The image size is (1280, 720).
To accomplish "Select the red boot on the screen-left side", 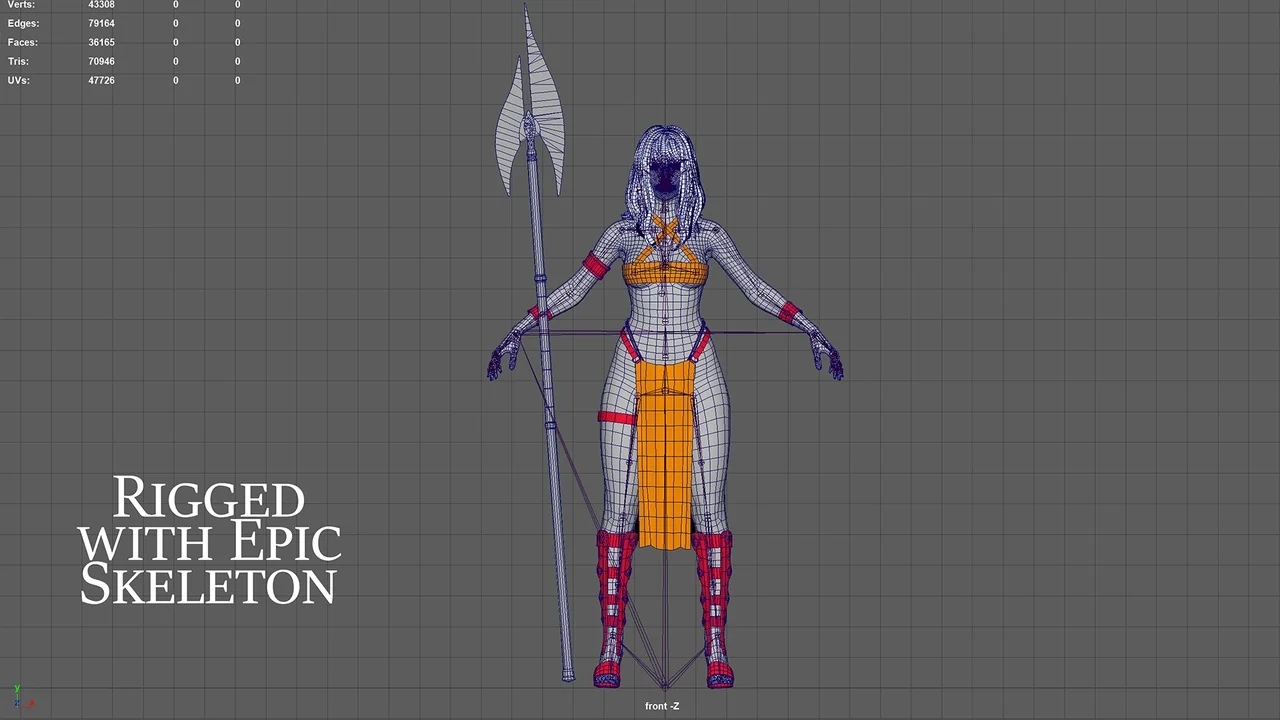I will point(615,610).
